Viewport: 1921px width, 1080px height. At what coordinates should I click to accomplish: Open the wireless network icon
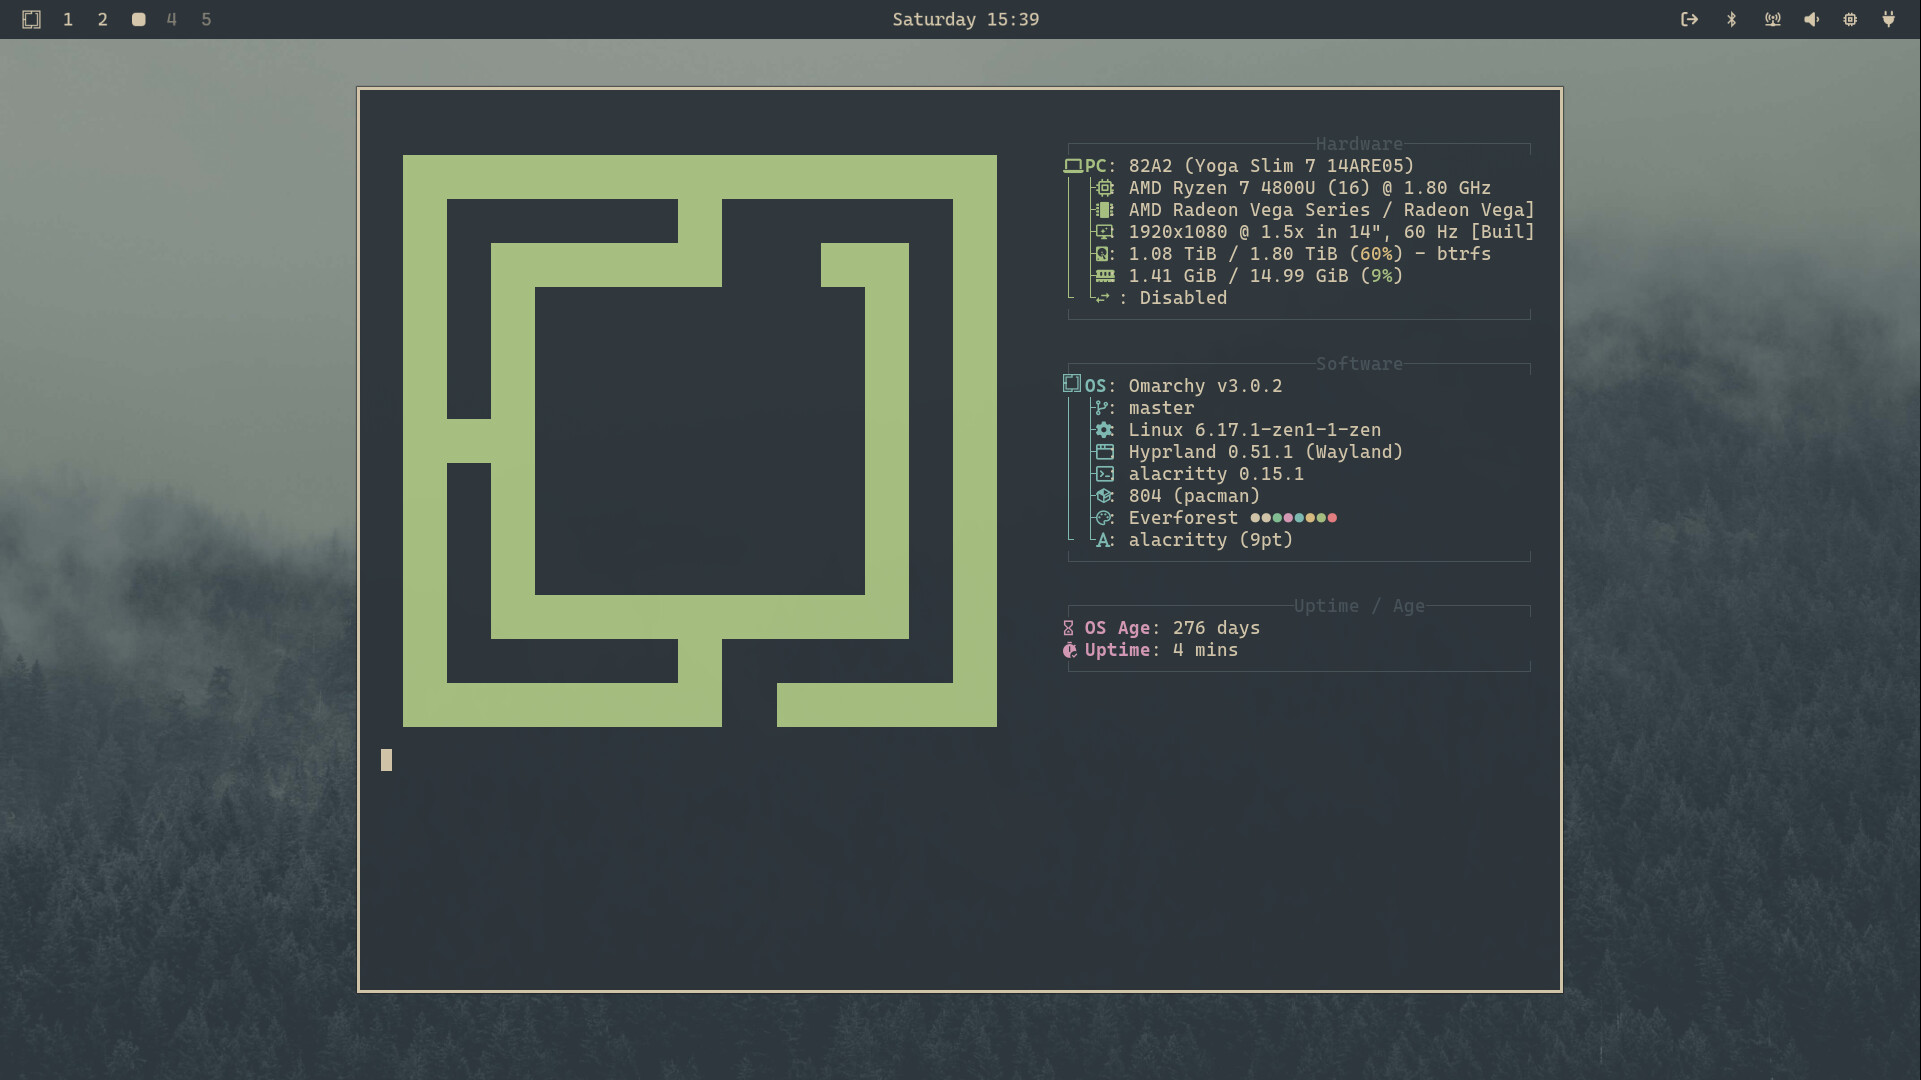[x=1772, y=19]
